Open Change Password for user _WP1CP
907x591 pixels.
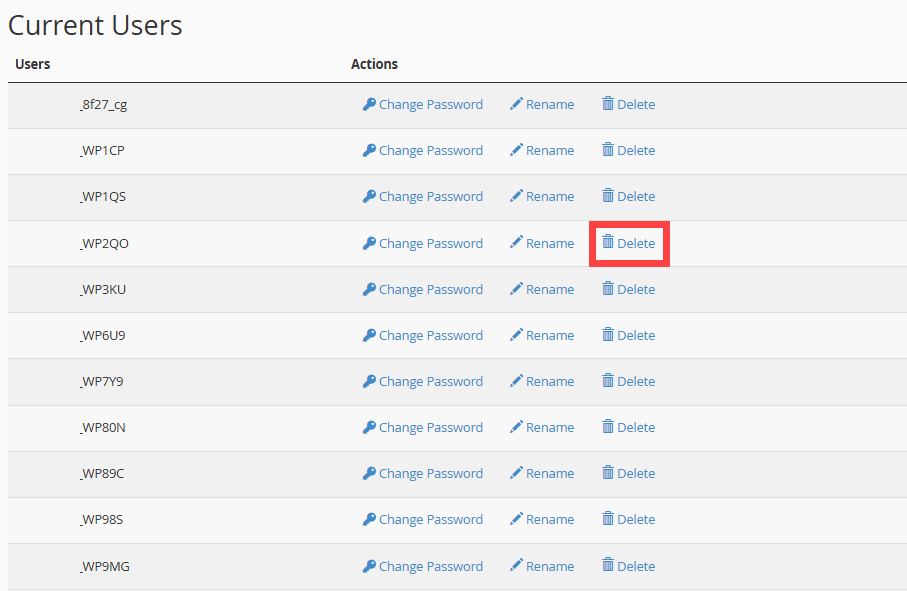pos(430,150)
